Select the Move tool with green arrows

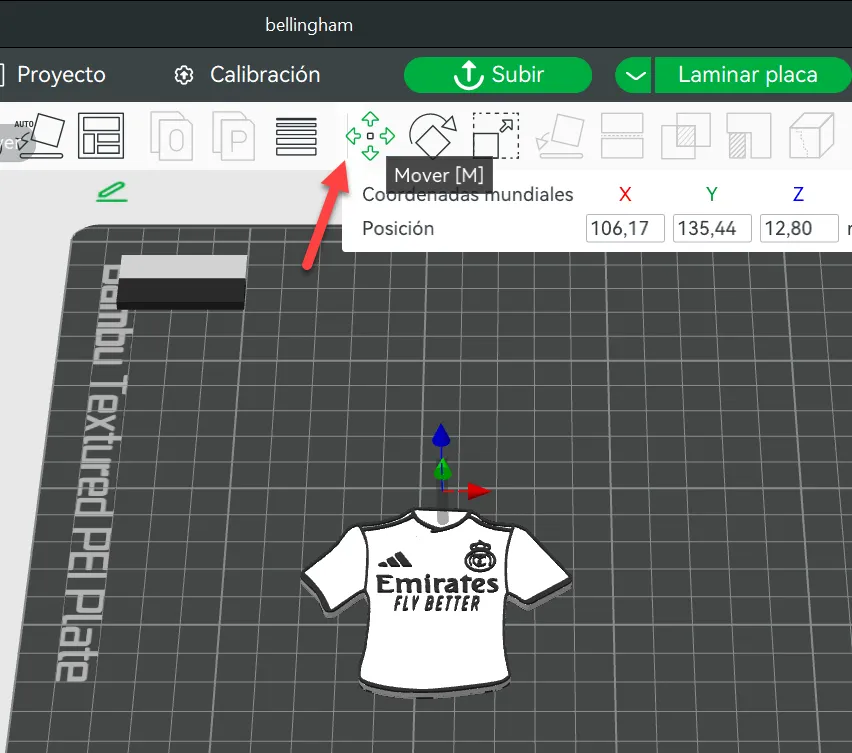pyautogui.click(x=370, y=136)
